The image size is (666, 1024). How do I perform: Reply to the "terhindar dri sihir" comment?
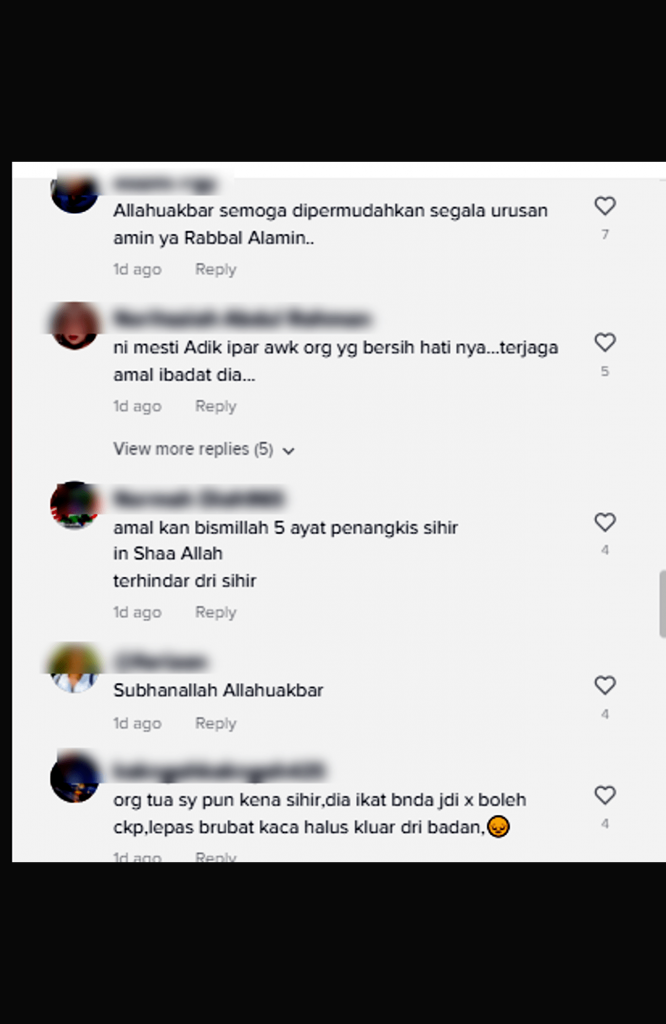point(215,613)
